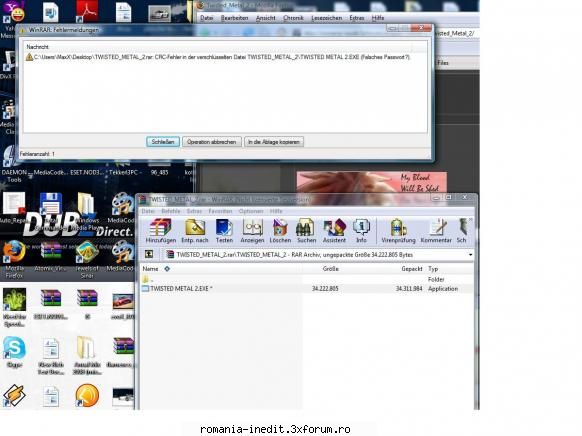
Task: Open the Lesezeichen menu in Firefox
Action: [327, 18]
